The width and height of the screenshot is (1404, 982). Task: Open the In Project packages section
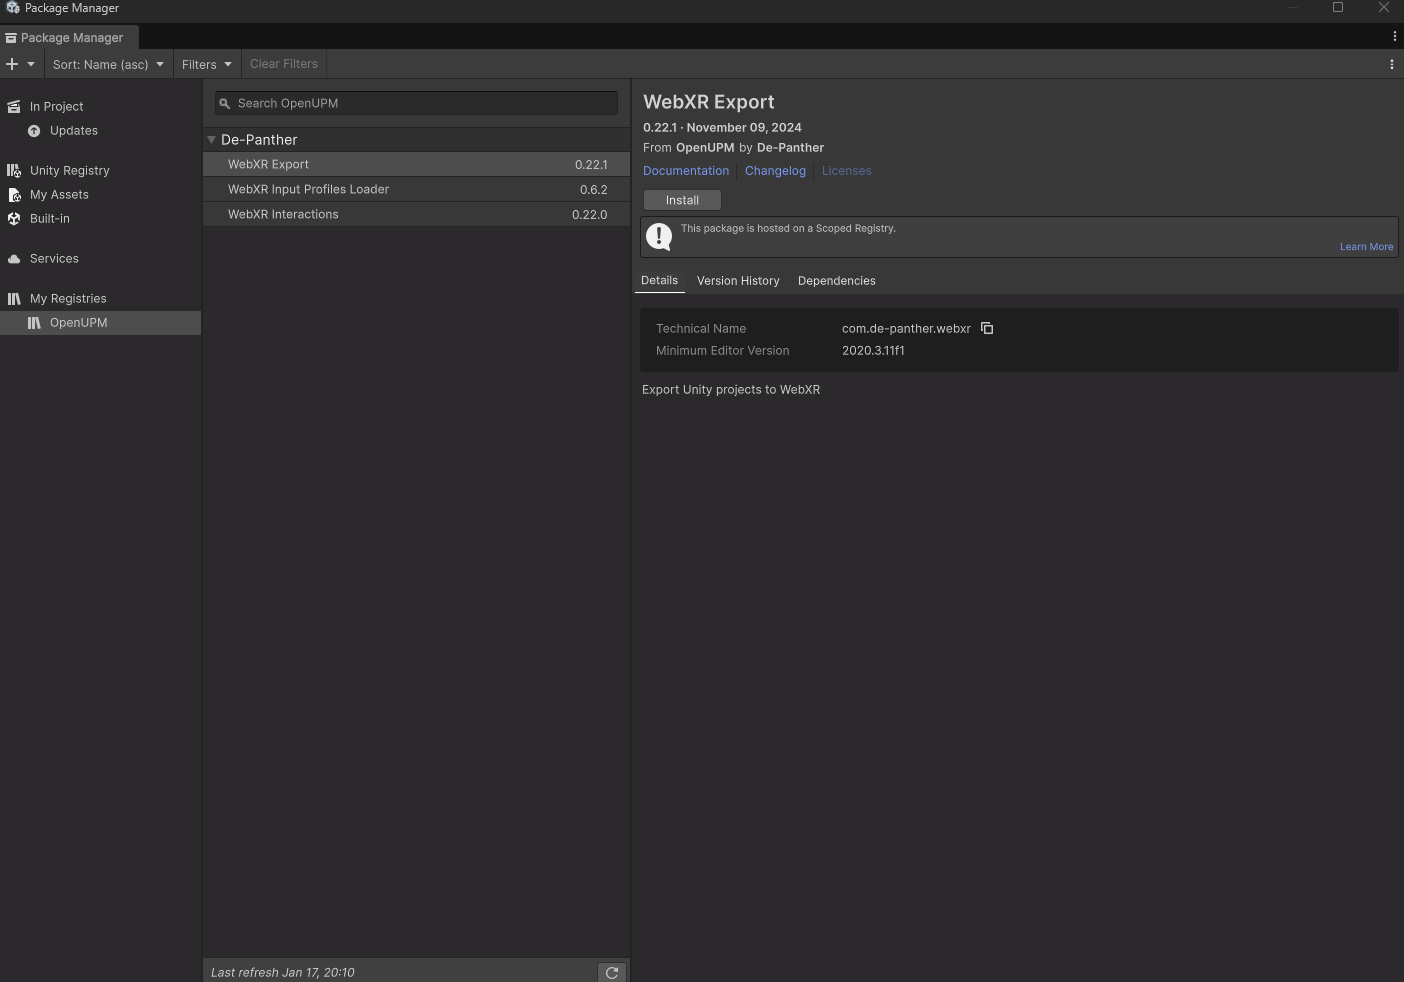[56, 106]
